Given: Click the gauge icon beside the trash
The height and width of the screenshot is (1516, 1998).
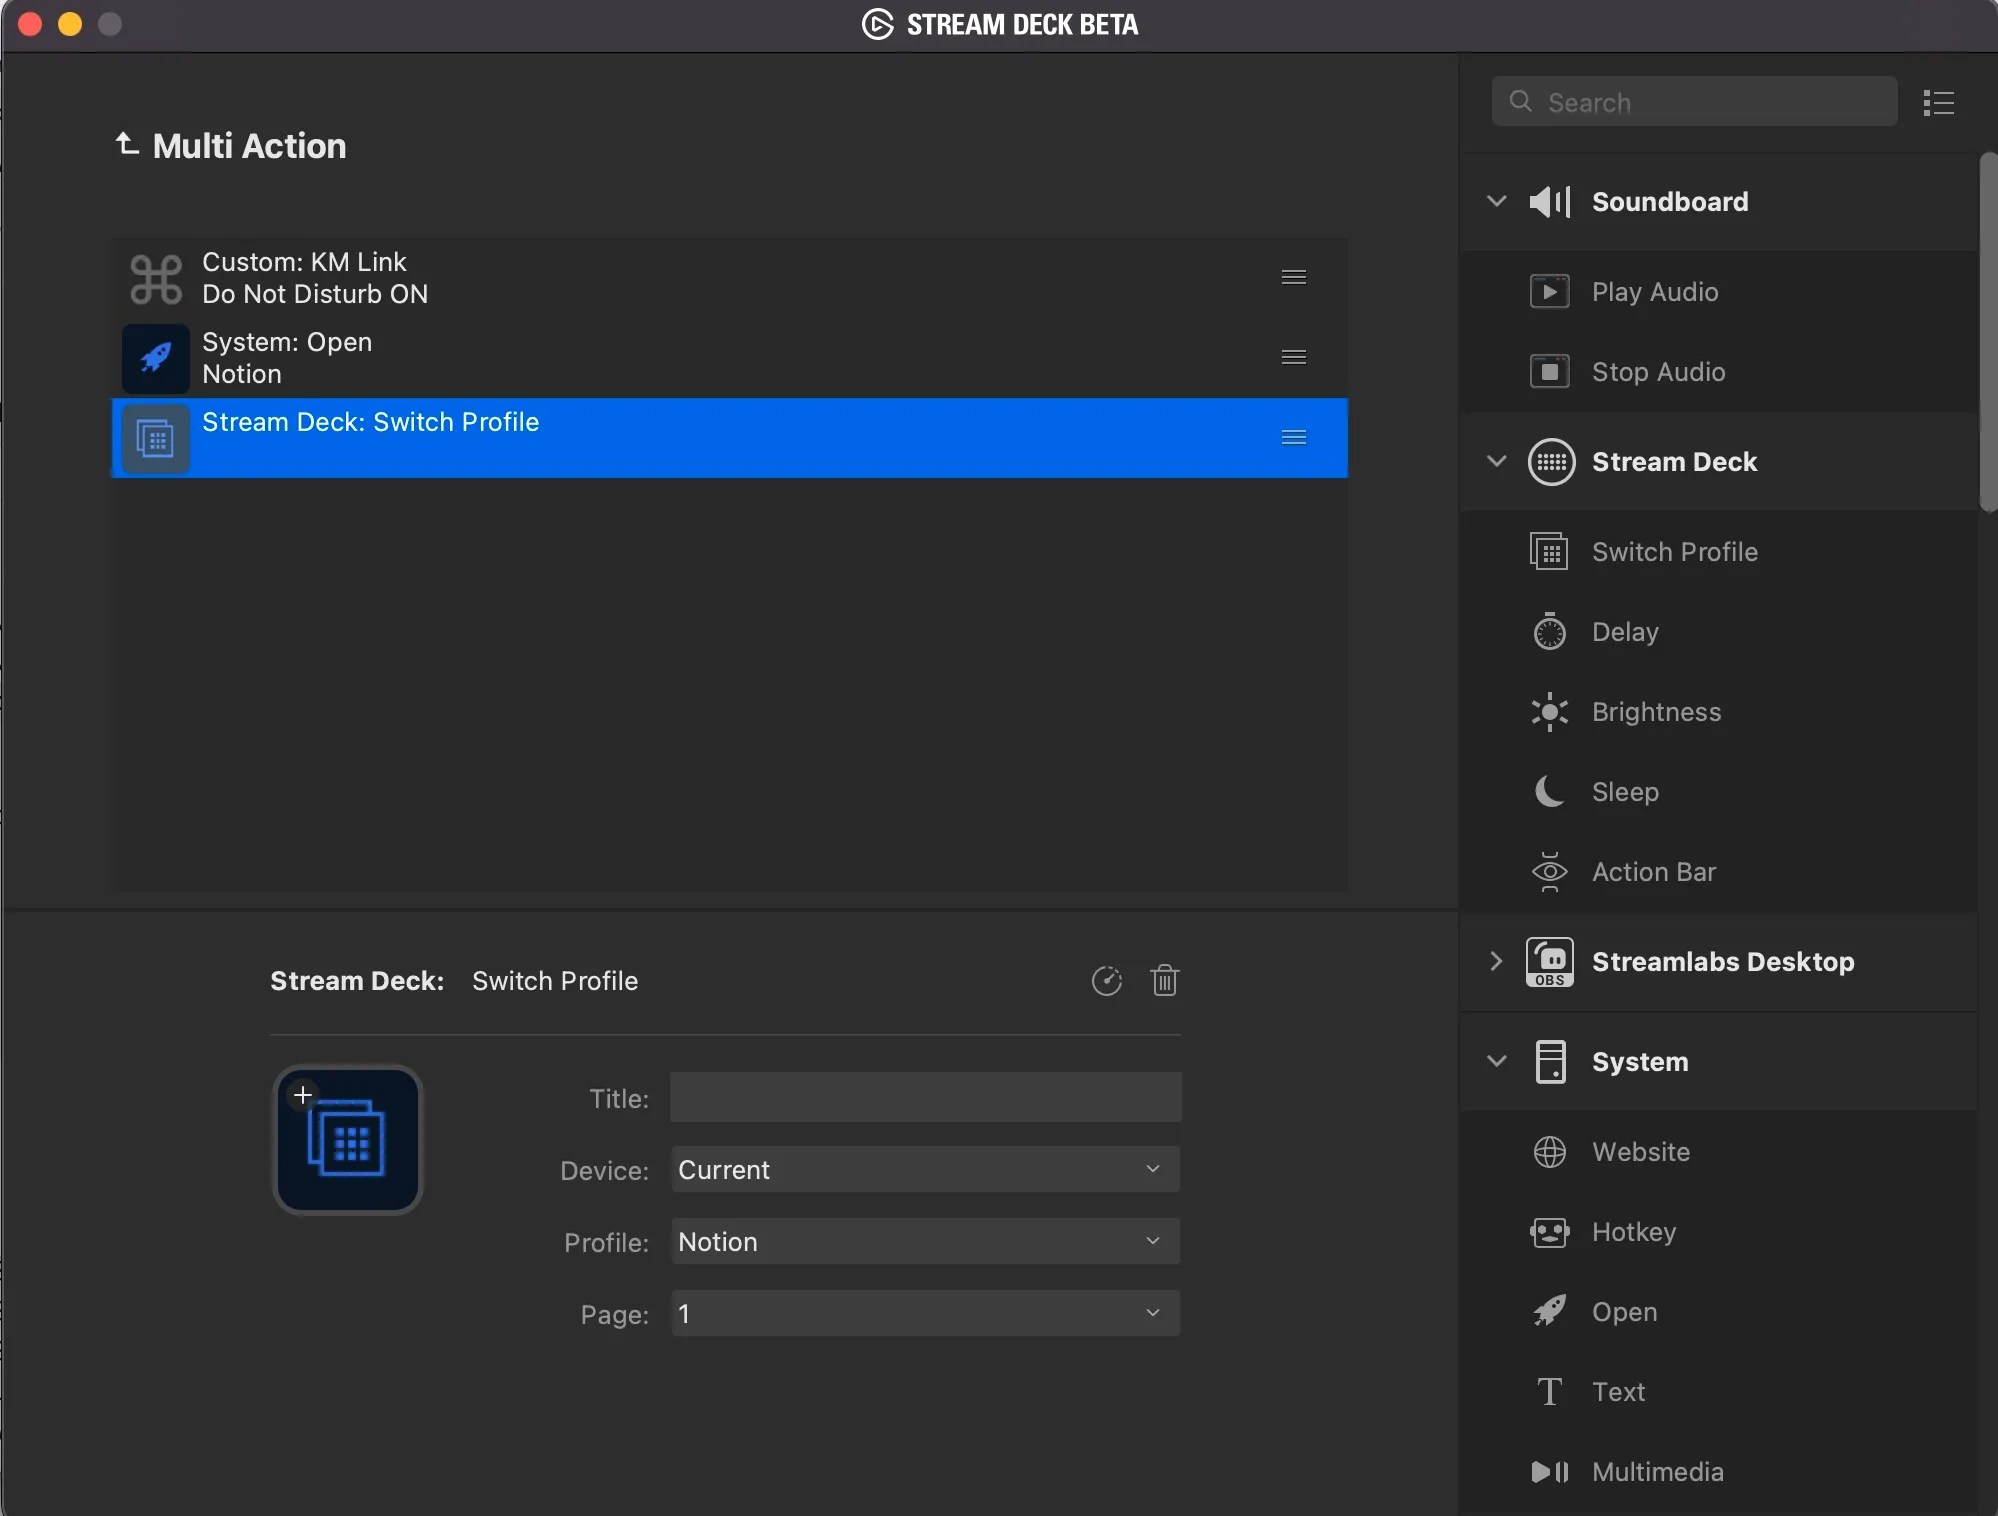Looking at the screenshot, I should pyautogui.click(x=1106, y=981).
